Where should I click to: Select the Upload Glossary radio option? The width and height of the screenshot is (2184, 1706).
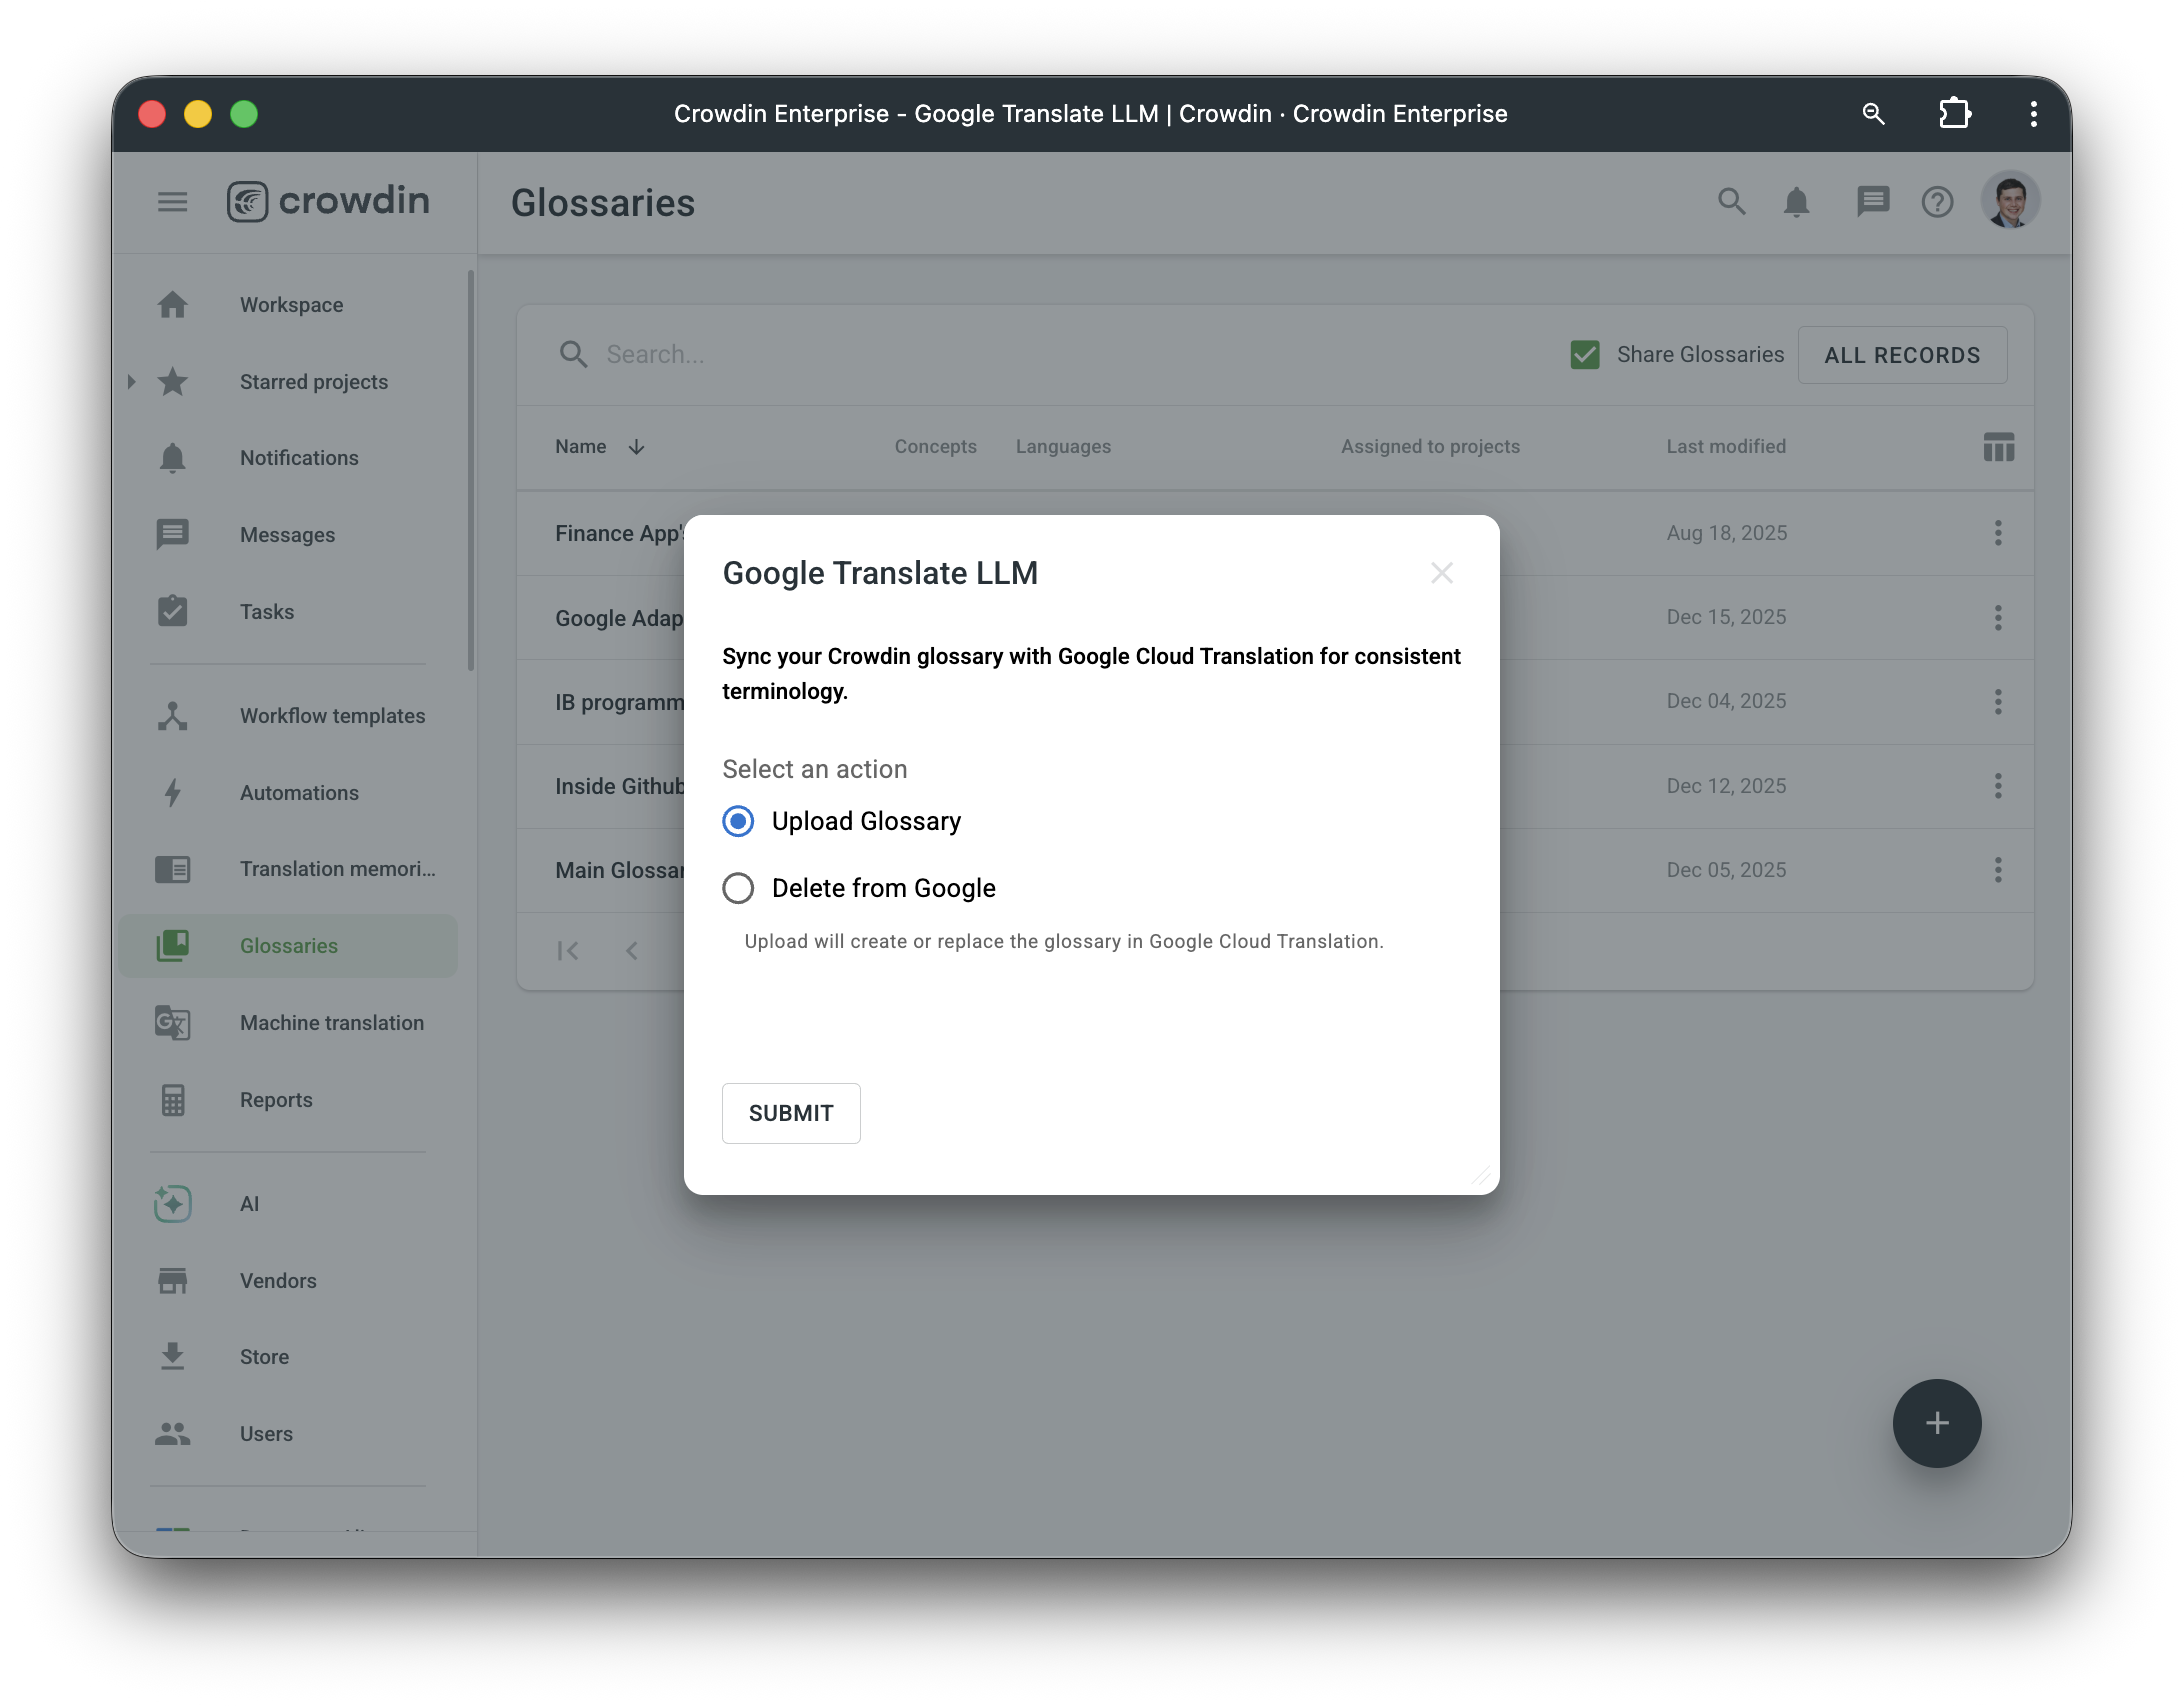(738, 822)
